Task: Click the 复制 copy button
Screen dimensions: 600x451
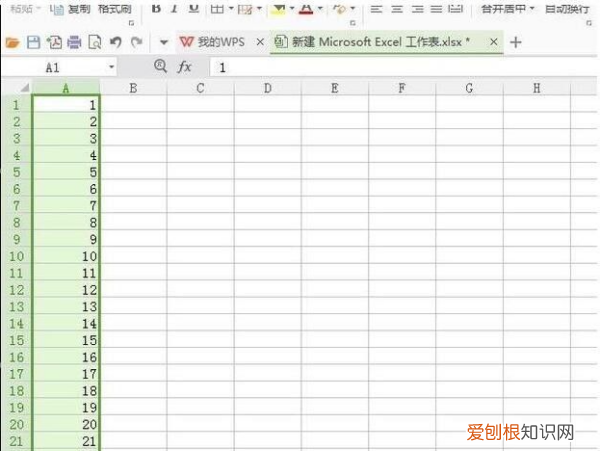Action: pos(70,8)
